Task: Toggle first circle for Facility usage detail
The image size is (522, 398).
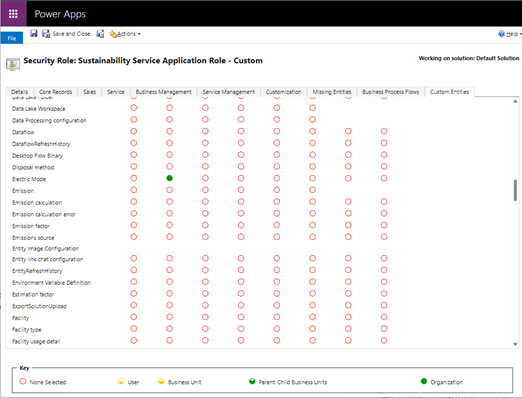Action: click(134, 341)
